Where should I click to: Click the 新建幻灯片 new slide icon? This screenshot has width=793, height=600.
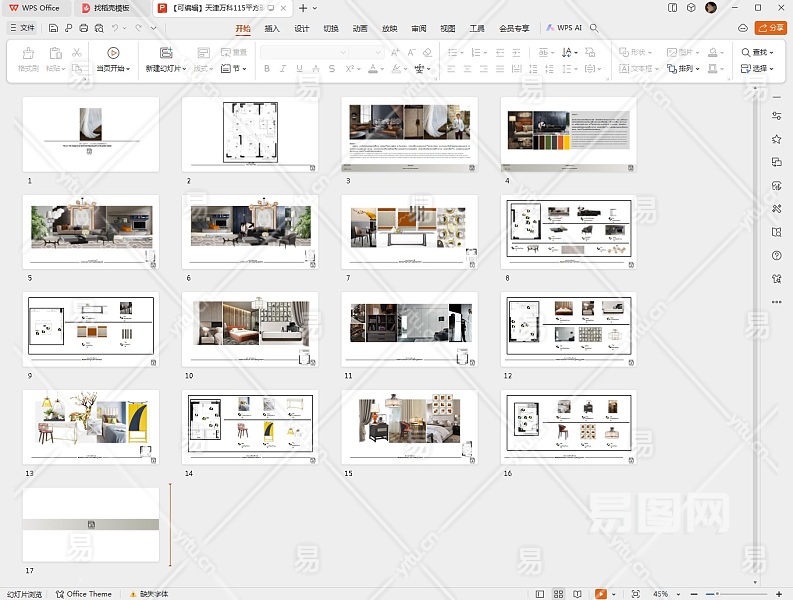(165, 52)
